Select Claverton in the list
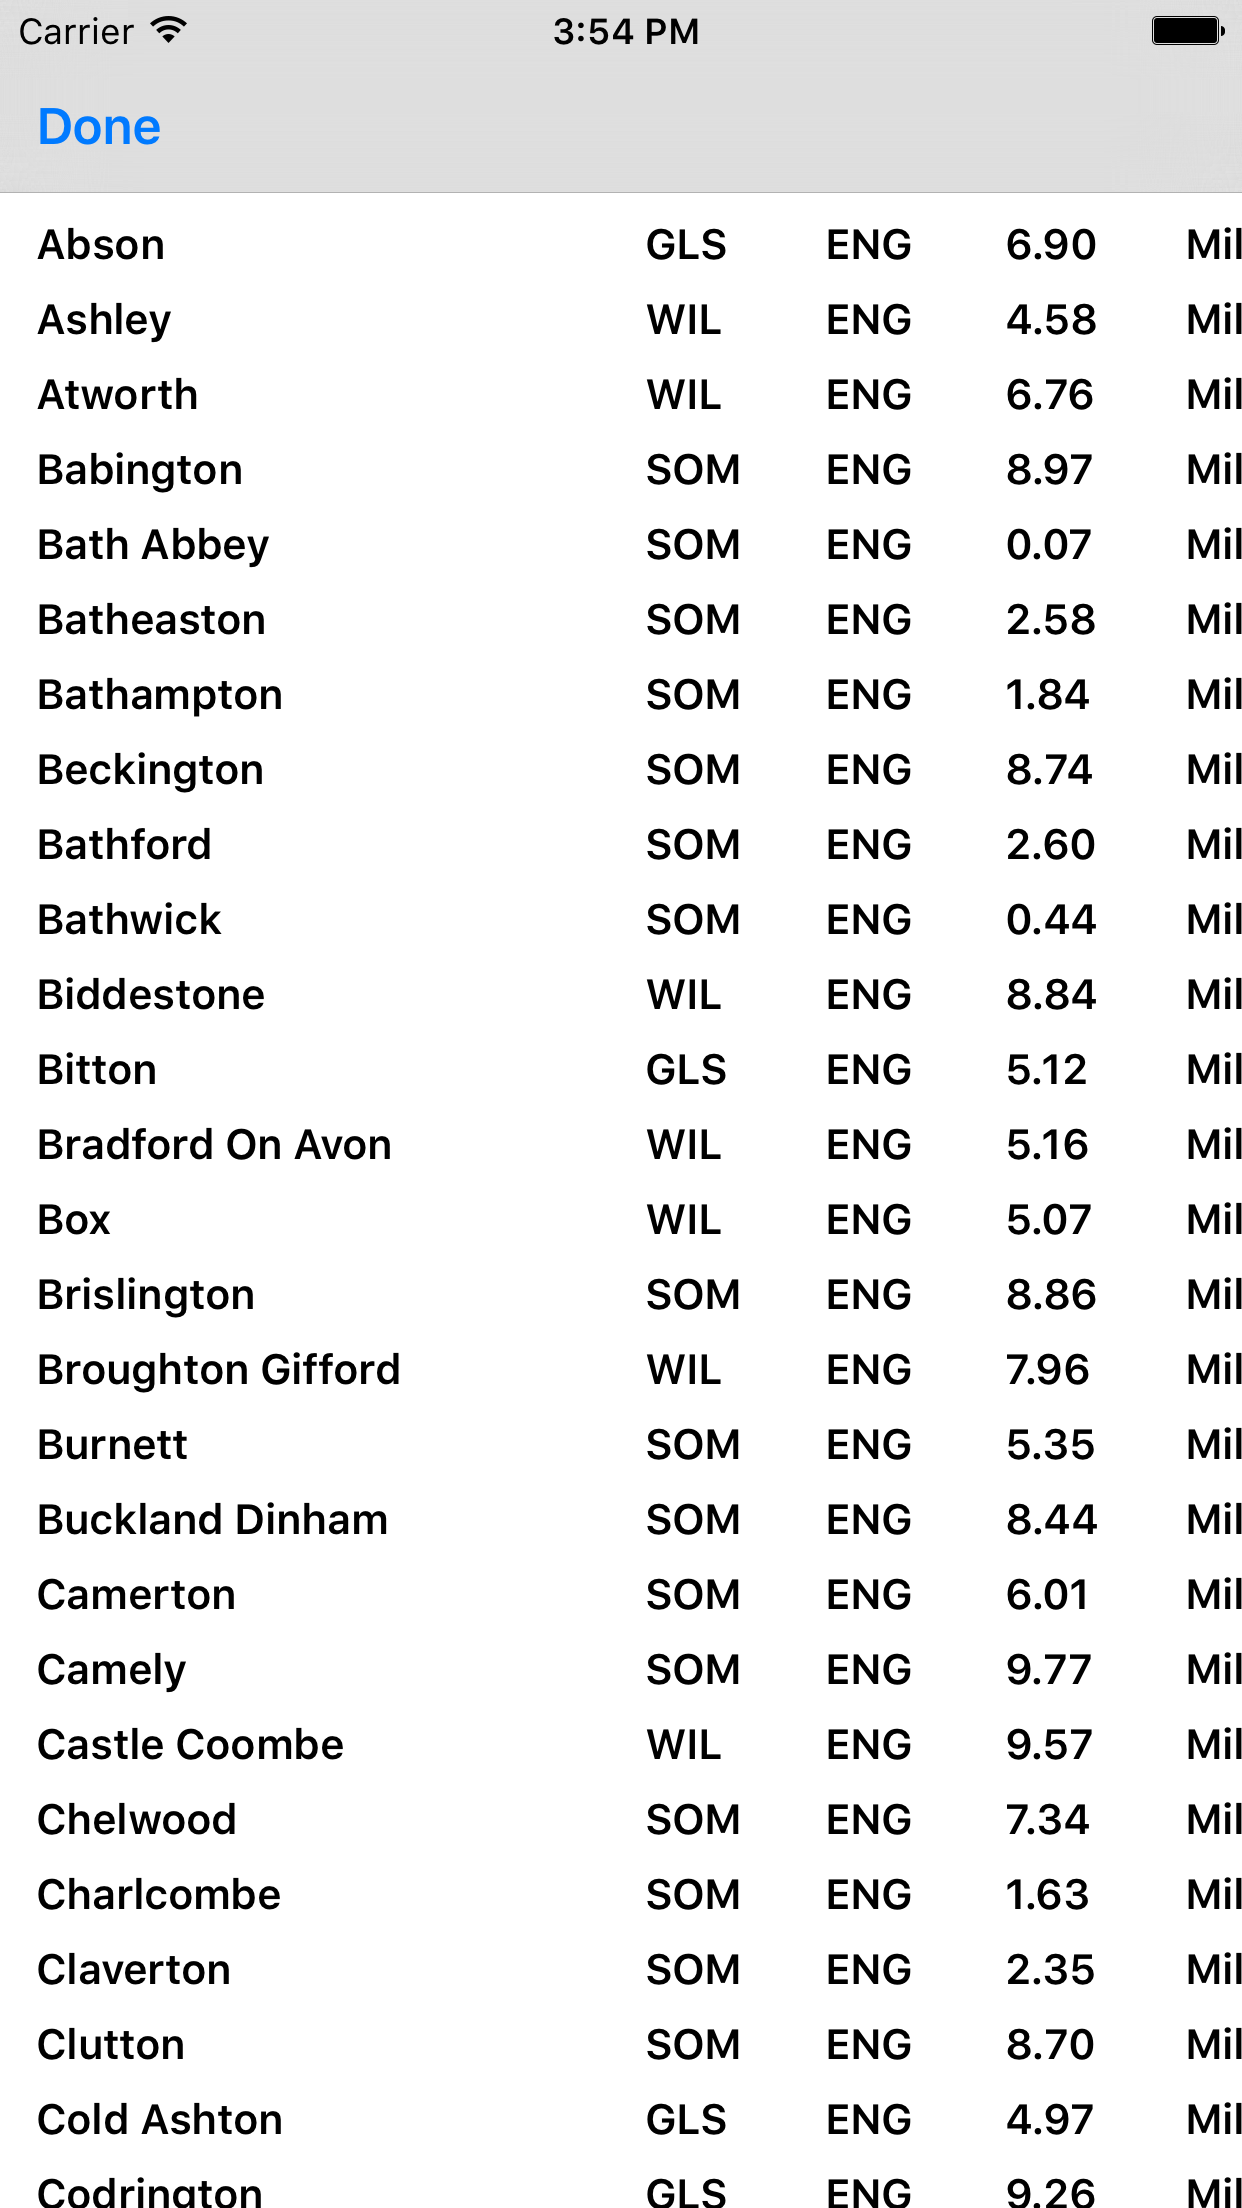 [621, 1970]
